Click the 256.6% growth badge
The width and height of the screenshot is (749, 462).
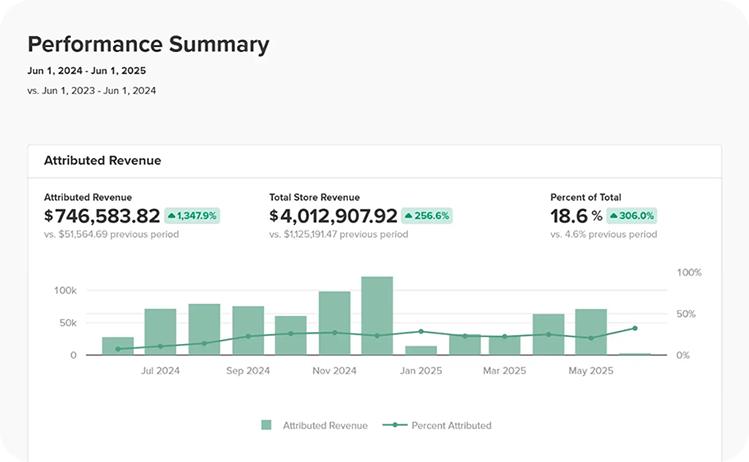(427, 216)
